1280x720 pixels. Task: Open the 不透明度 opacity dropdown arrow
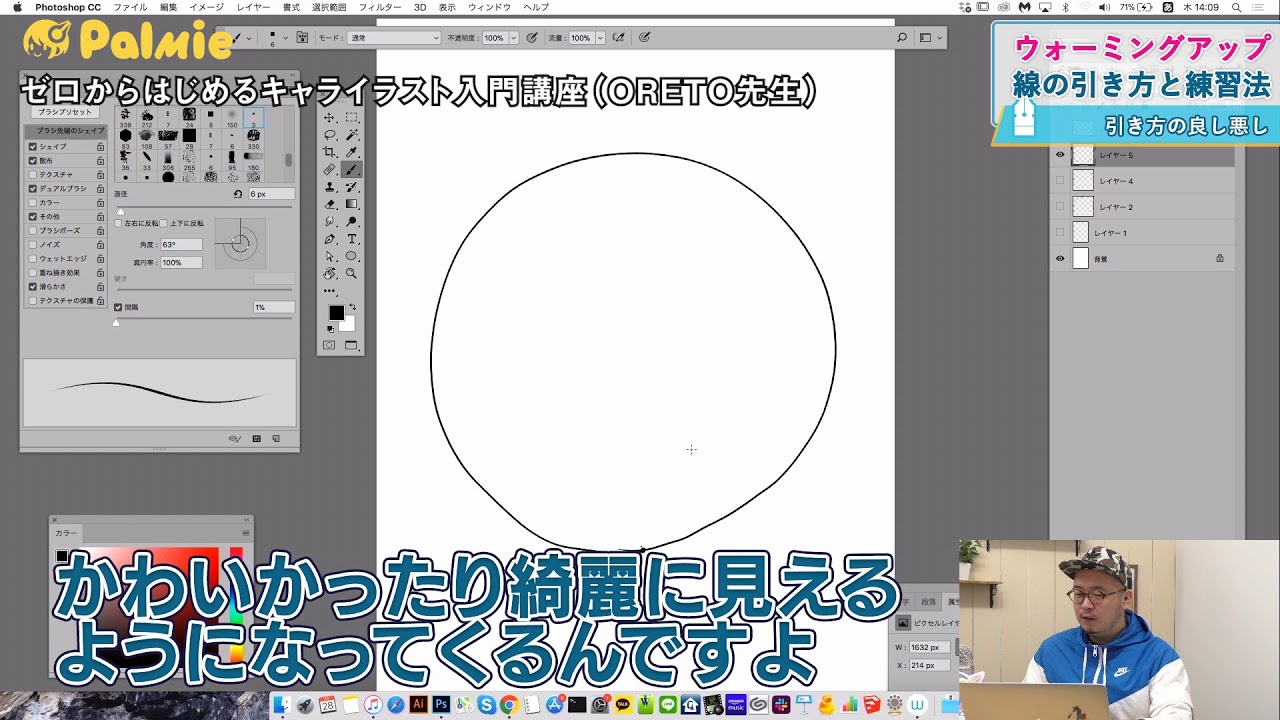pos(516,38)
